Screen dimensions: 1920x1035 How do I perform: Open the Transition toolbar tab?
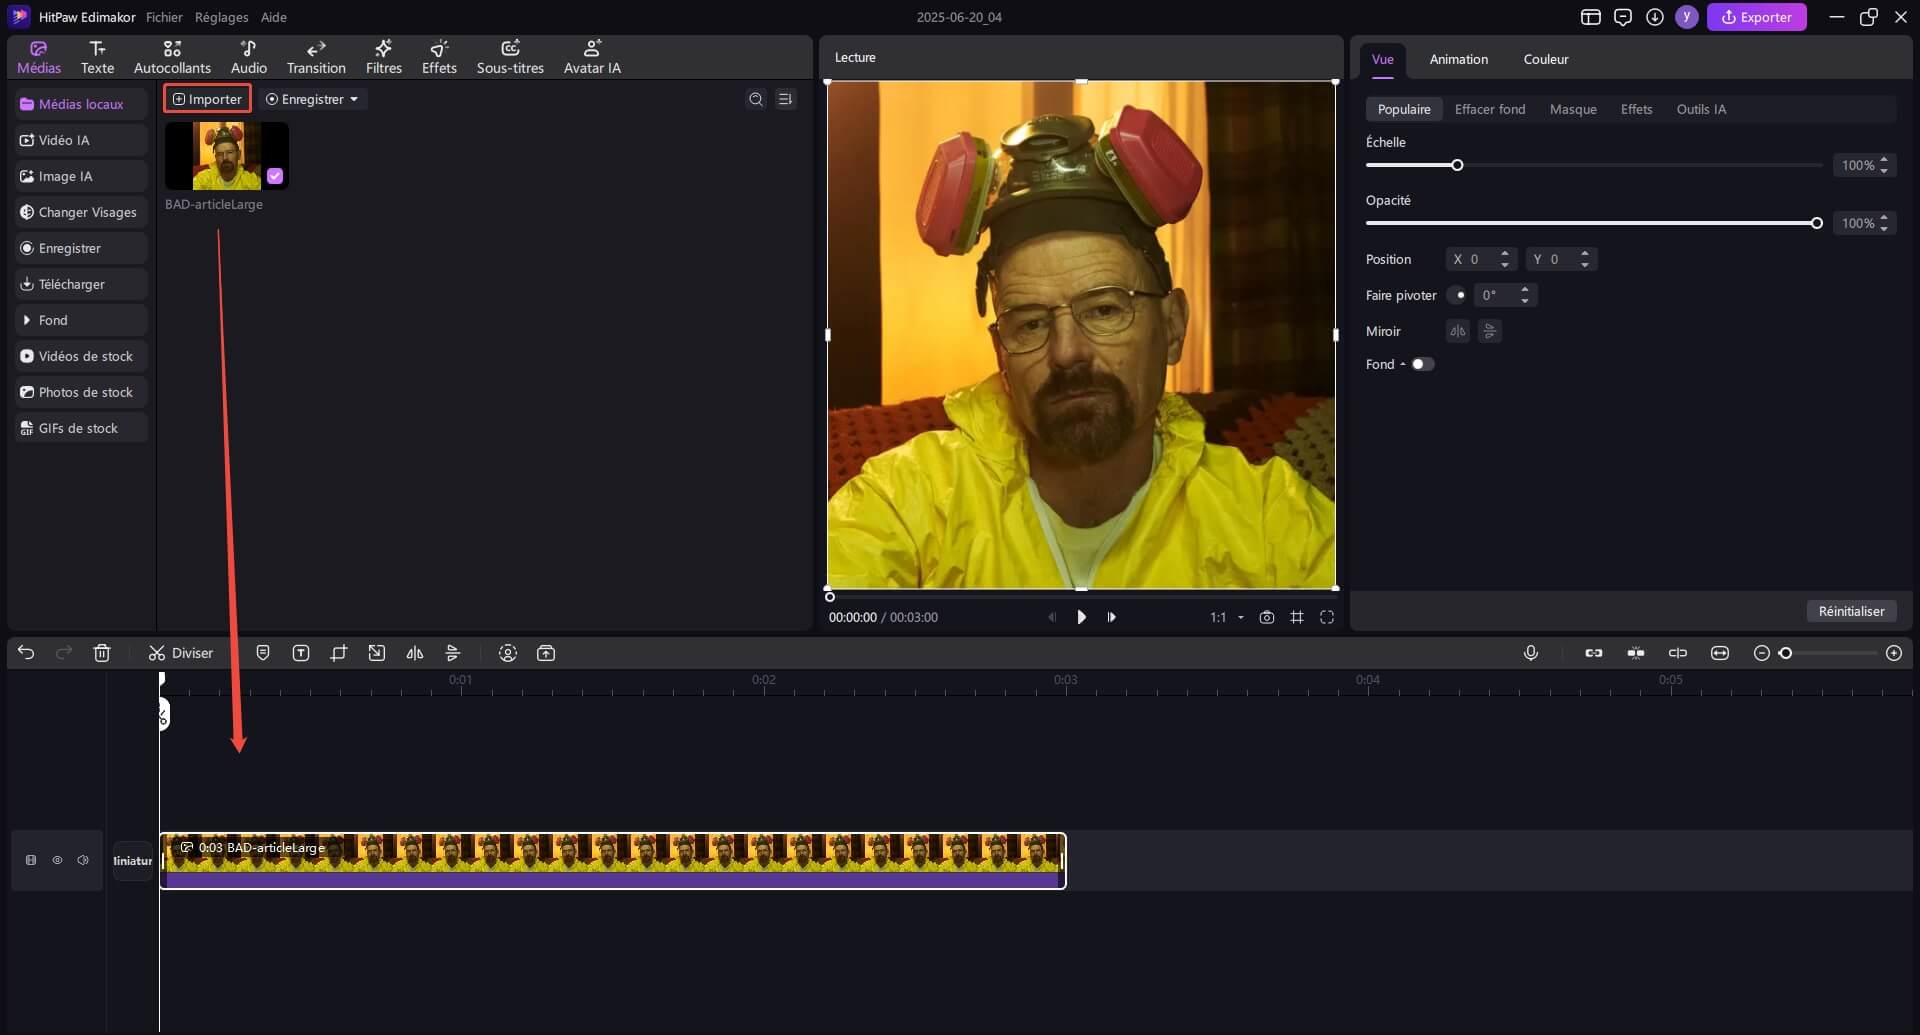pyautogui.click(x=316, y=57)
